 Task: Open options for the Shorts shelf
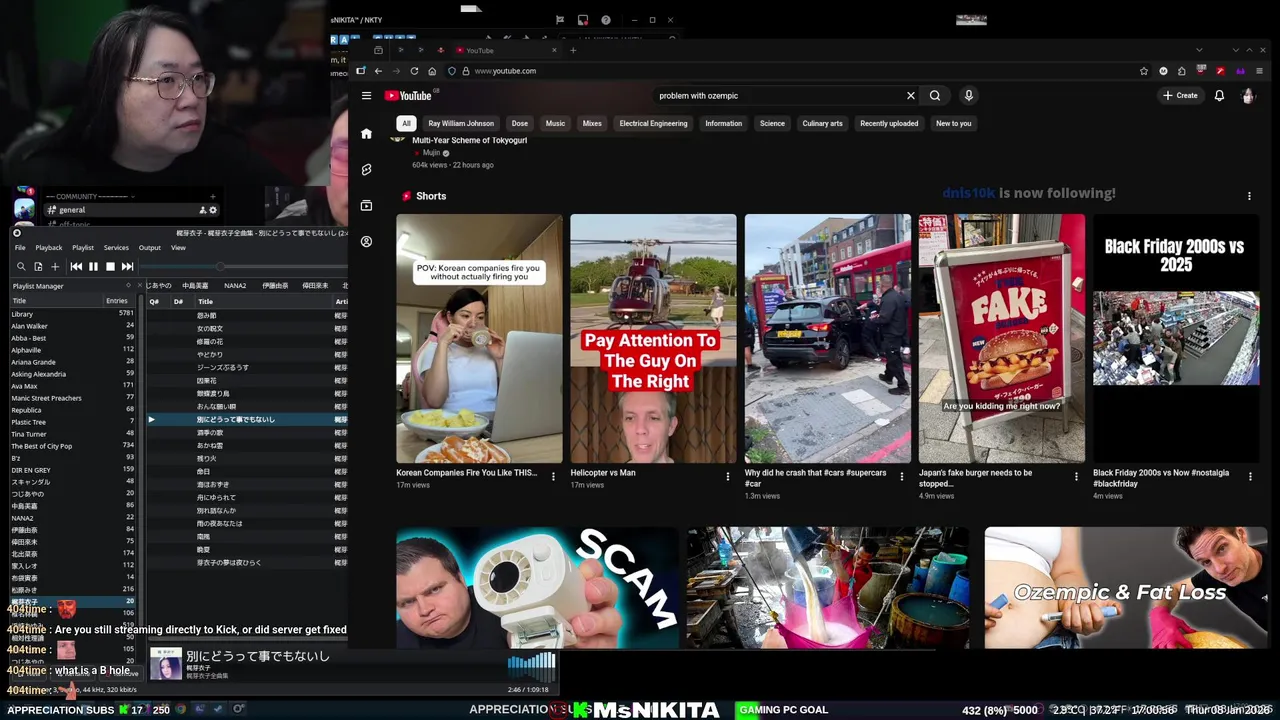pyautogui.click(x=1249, y=196)
